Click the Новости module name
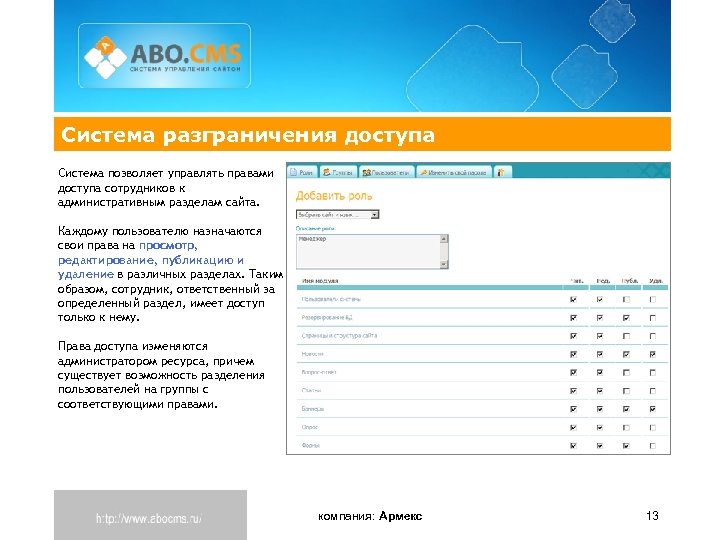Viewport: 720px width, 540px height. point(312,354)
